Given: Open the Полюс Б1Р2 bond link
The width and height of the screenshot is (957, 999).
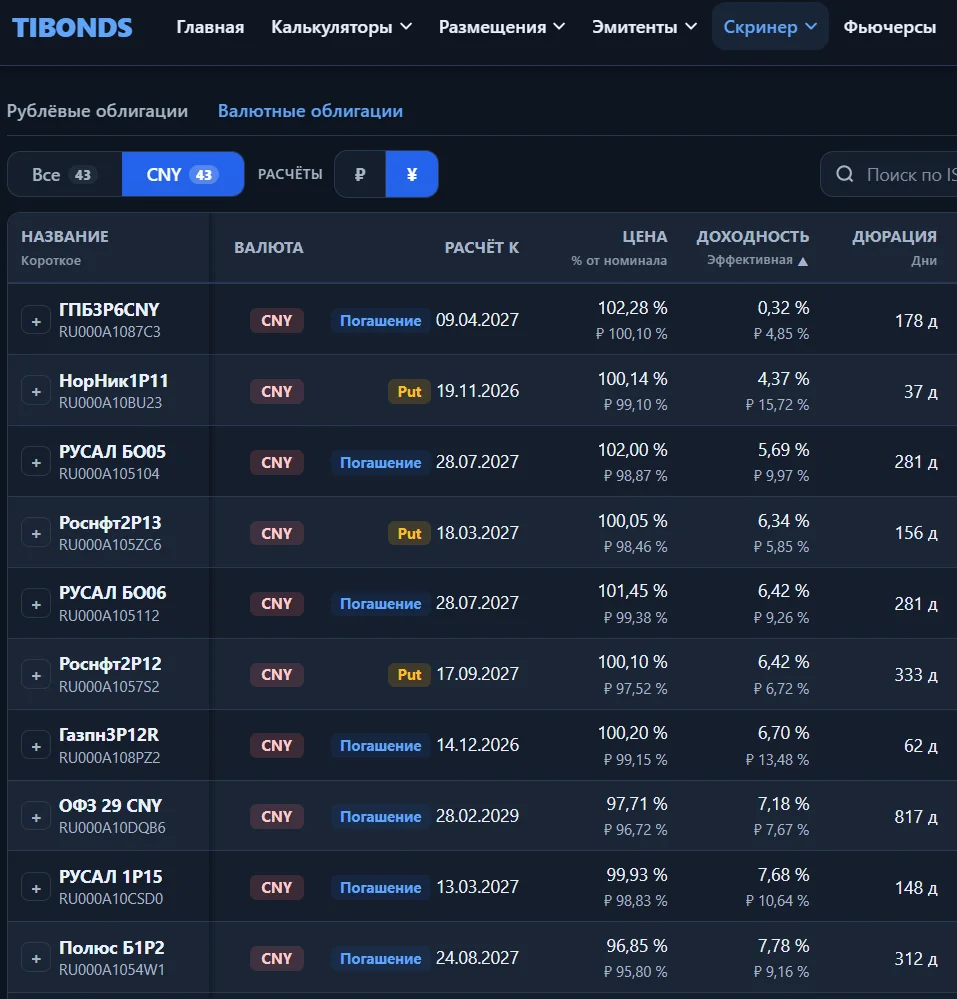Looking at the screenshot, I should [112, 948].
